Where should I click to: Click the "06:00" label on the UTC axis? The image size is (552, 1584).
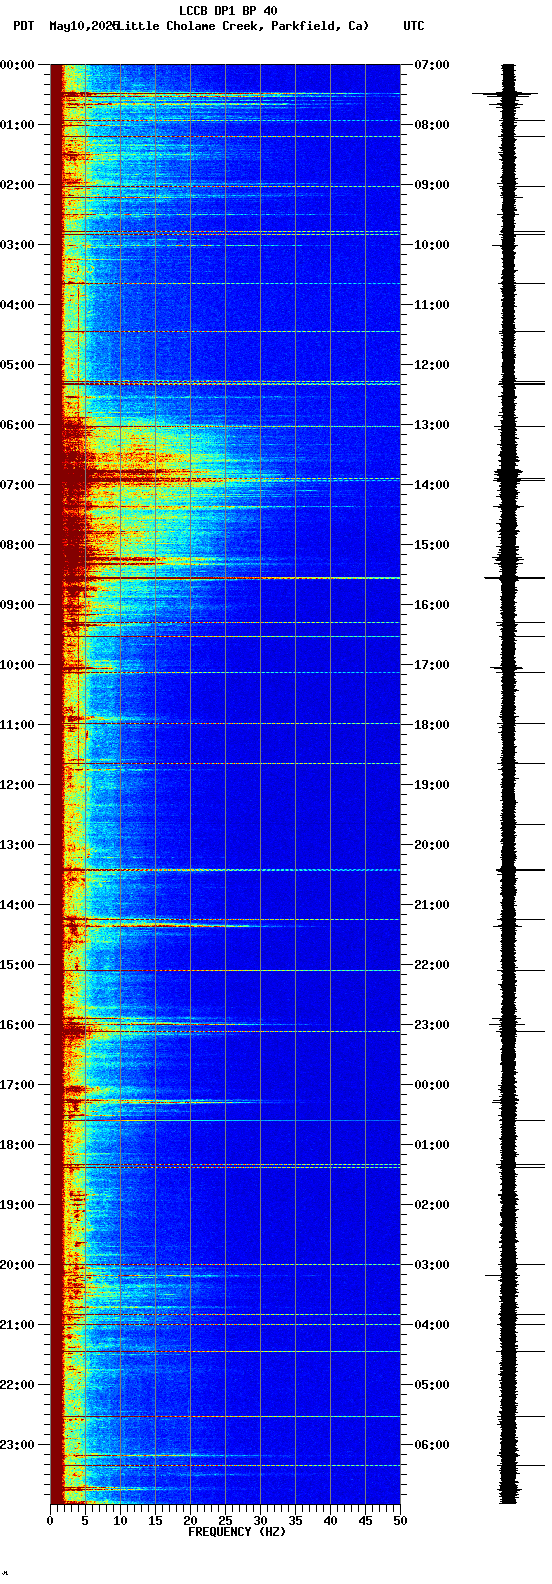(x=432, y=1445)
